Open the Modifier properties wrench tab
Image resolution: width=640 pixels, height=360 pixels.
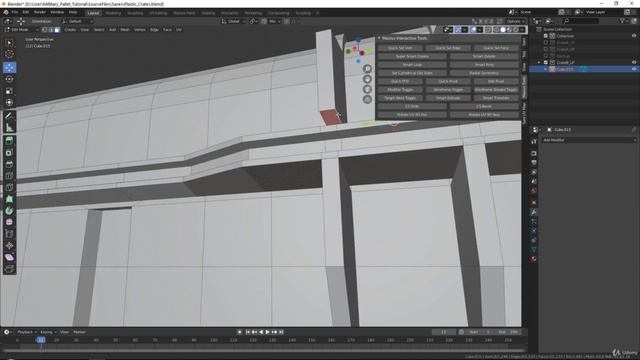coord(533,212)
